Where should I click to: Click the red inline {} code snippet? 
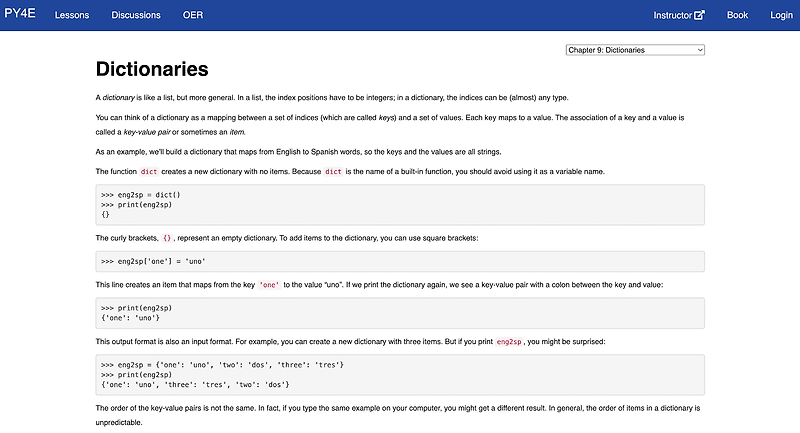pyautogui.click(x=167, y=238)
